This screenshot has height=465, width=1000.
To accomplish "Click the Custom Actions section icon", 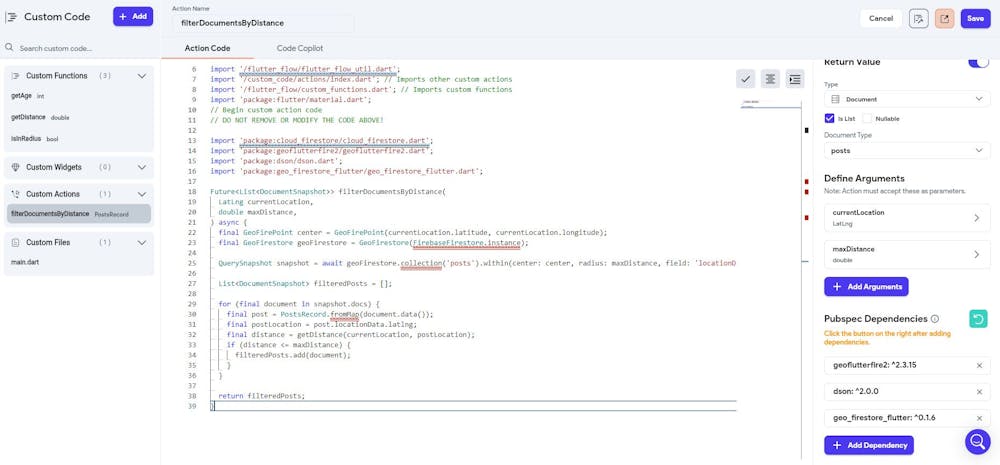I will coord(16,194).
